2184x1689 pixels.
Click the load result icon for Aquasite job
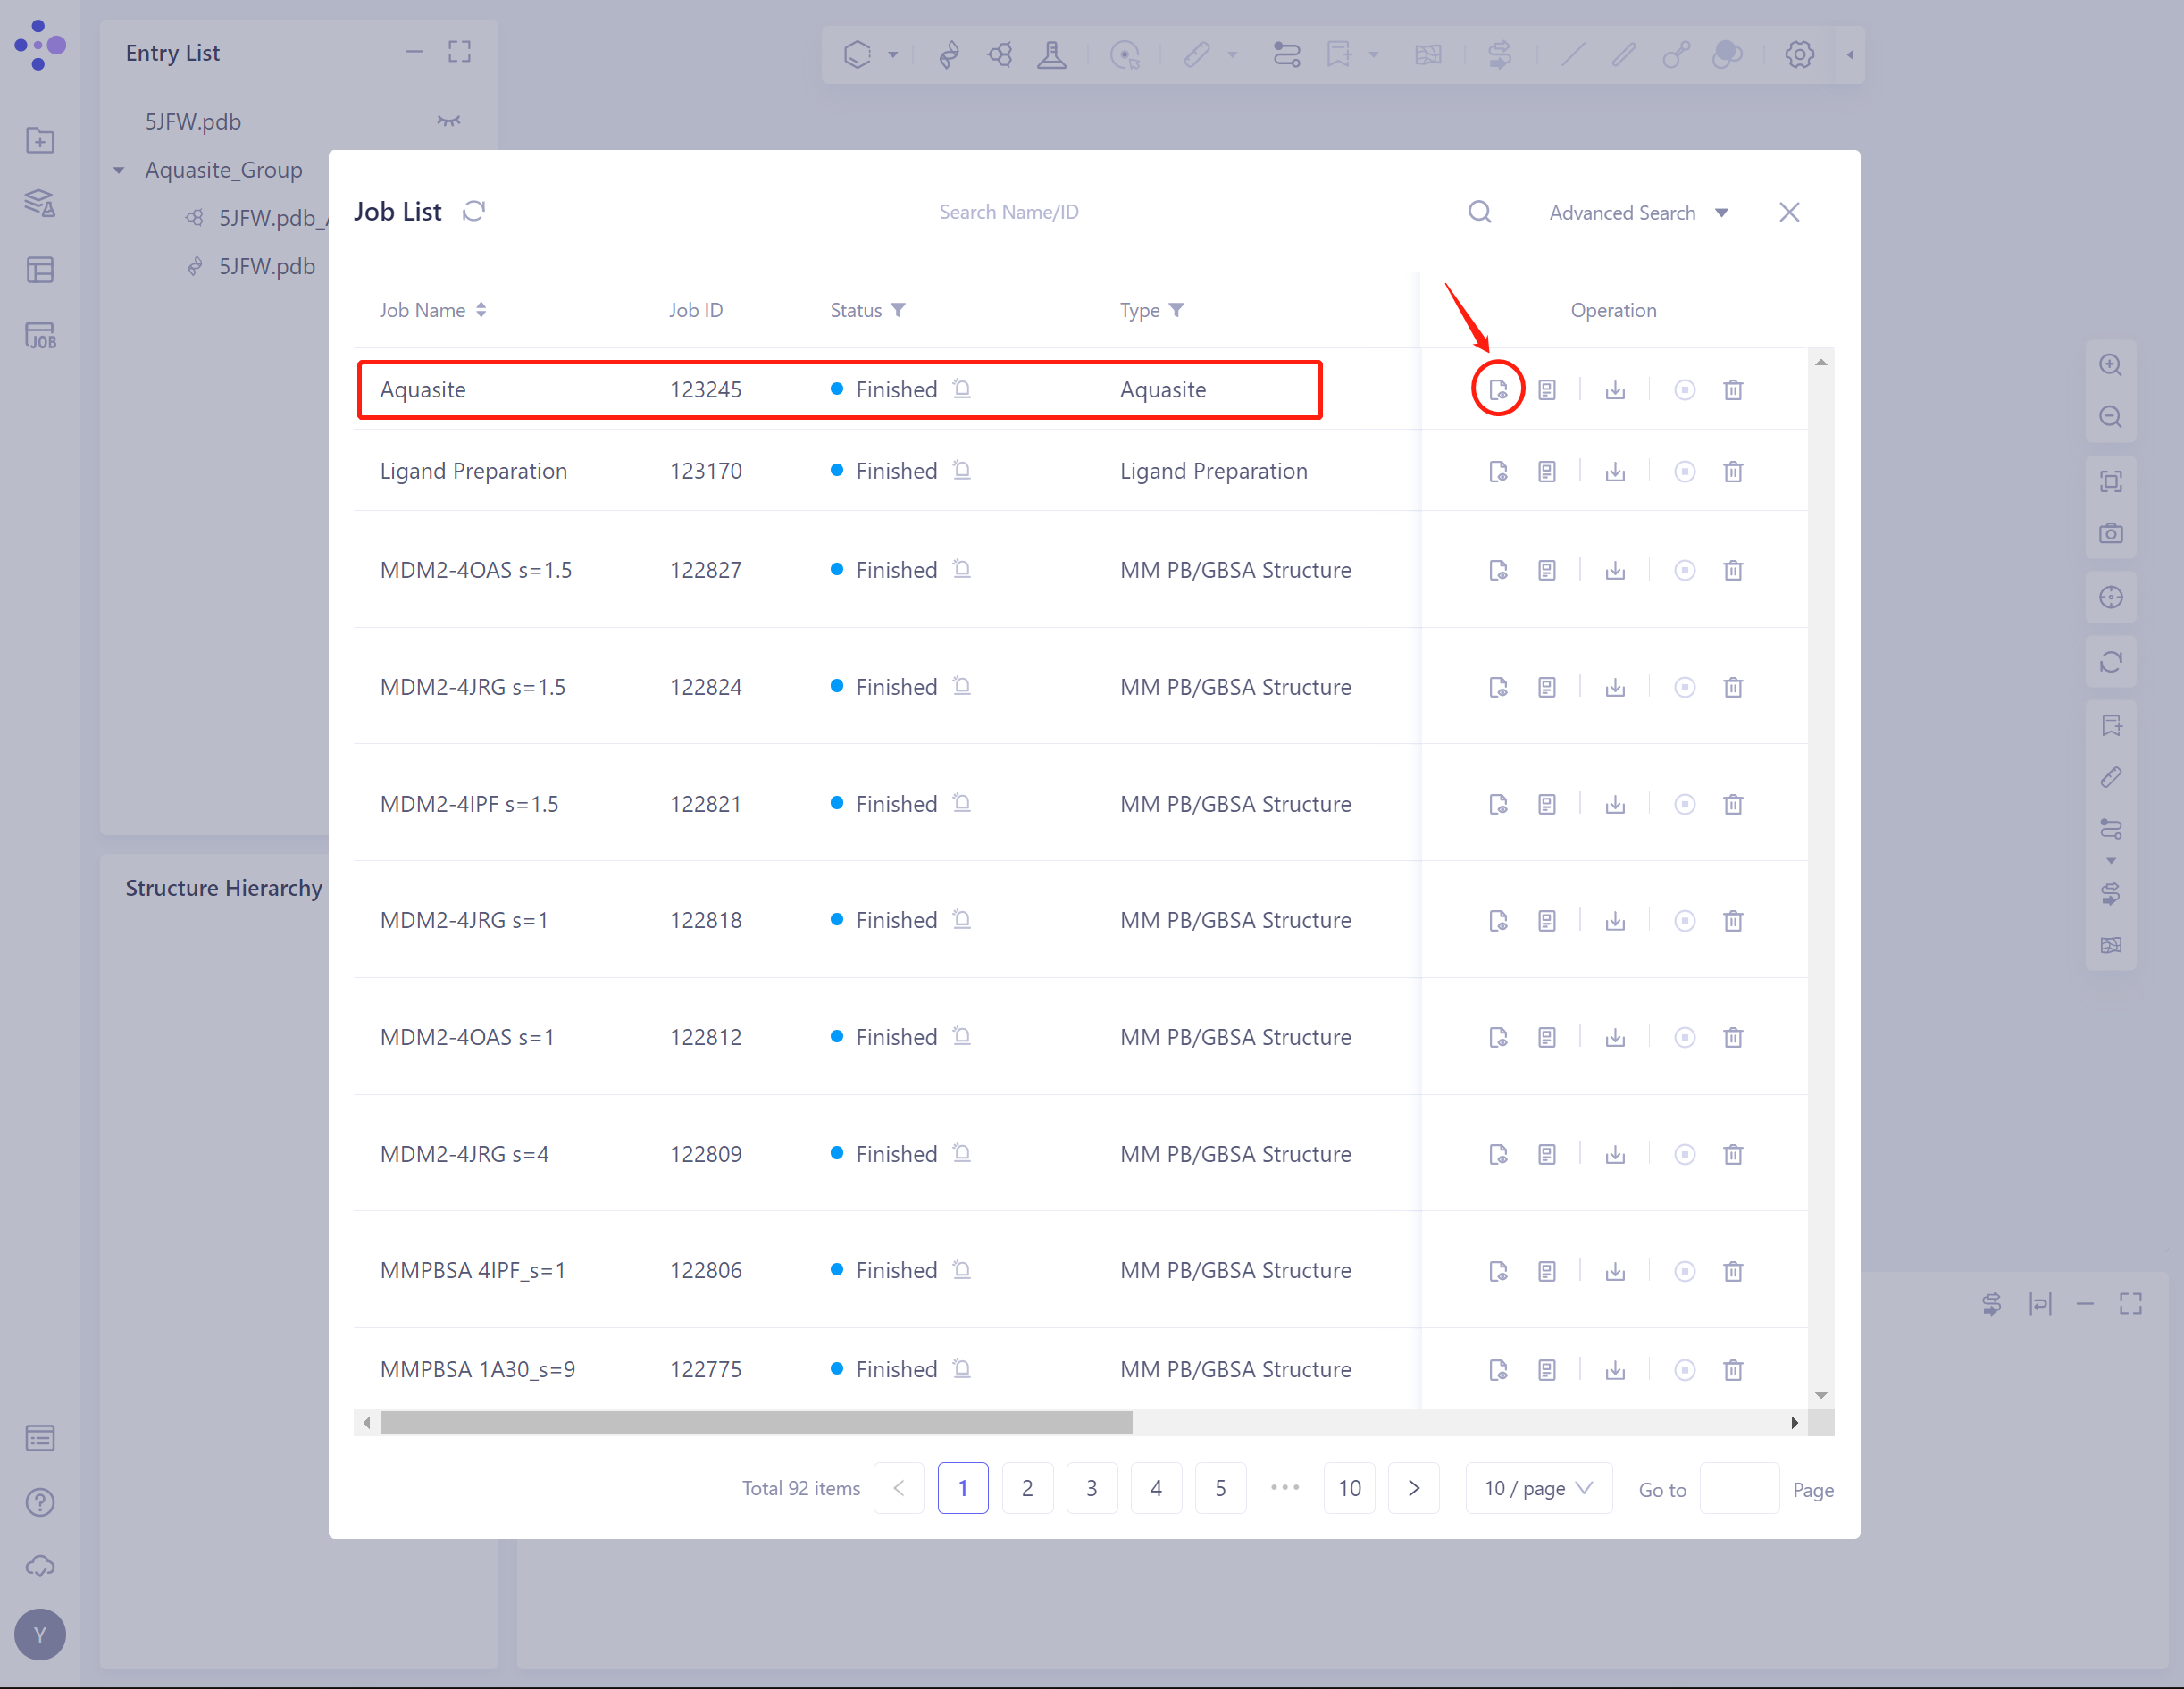(1497, 389)
